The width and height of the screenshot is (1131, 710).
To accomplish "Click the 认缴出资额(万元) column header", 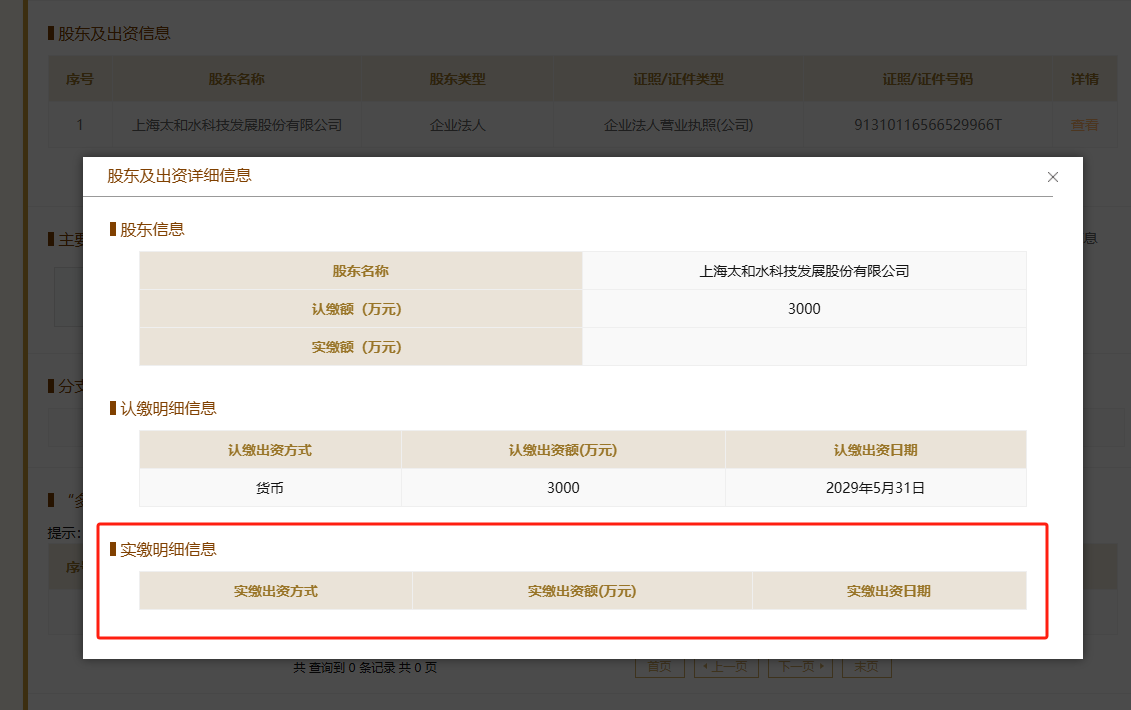I will 563,450.
